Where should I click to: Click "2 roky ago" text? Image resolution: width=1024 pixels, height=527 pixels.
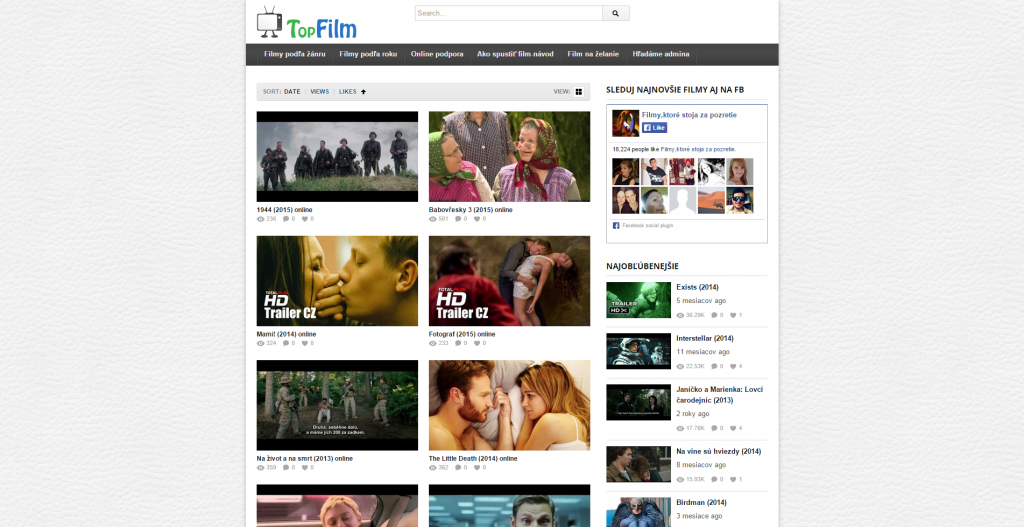click(693, 414)
